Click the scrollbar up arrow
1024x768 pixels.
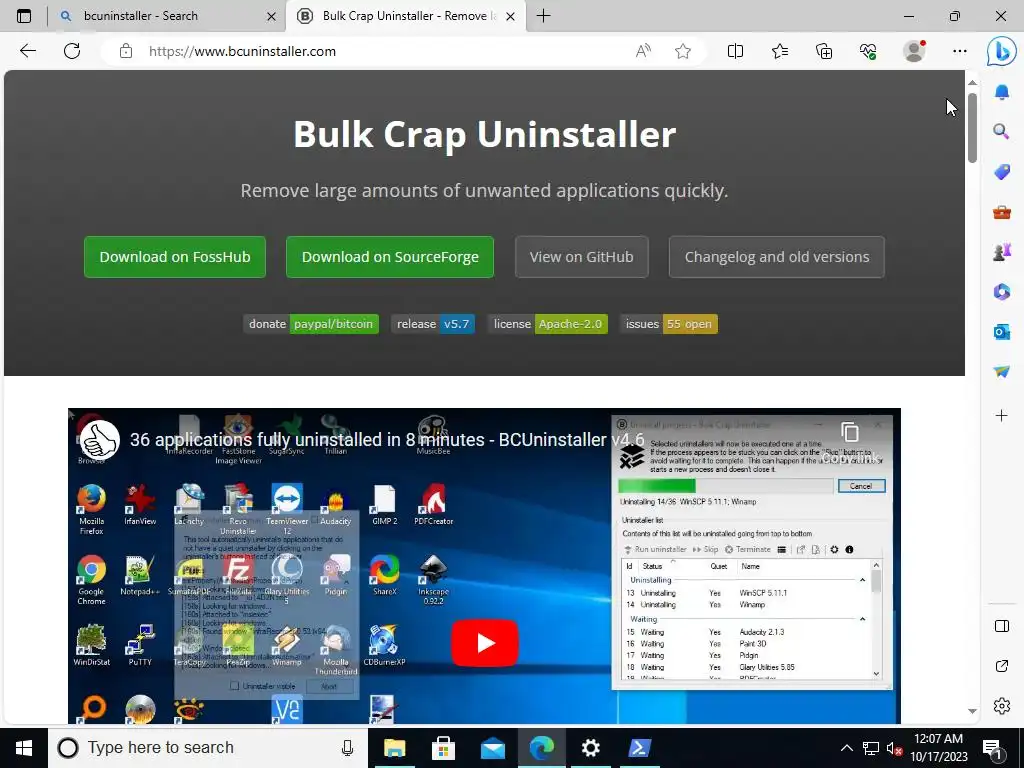(972, 82)
